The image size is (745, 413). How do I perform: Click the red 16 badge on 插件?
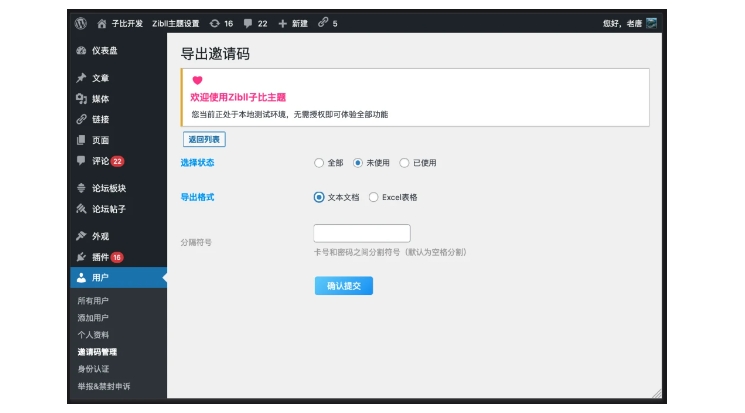pos(117,257)
